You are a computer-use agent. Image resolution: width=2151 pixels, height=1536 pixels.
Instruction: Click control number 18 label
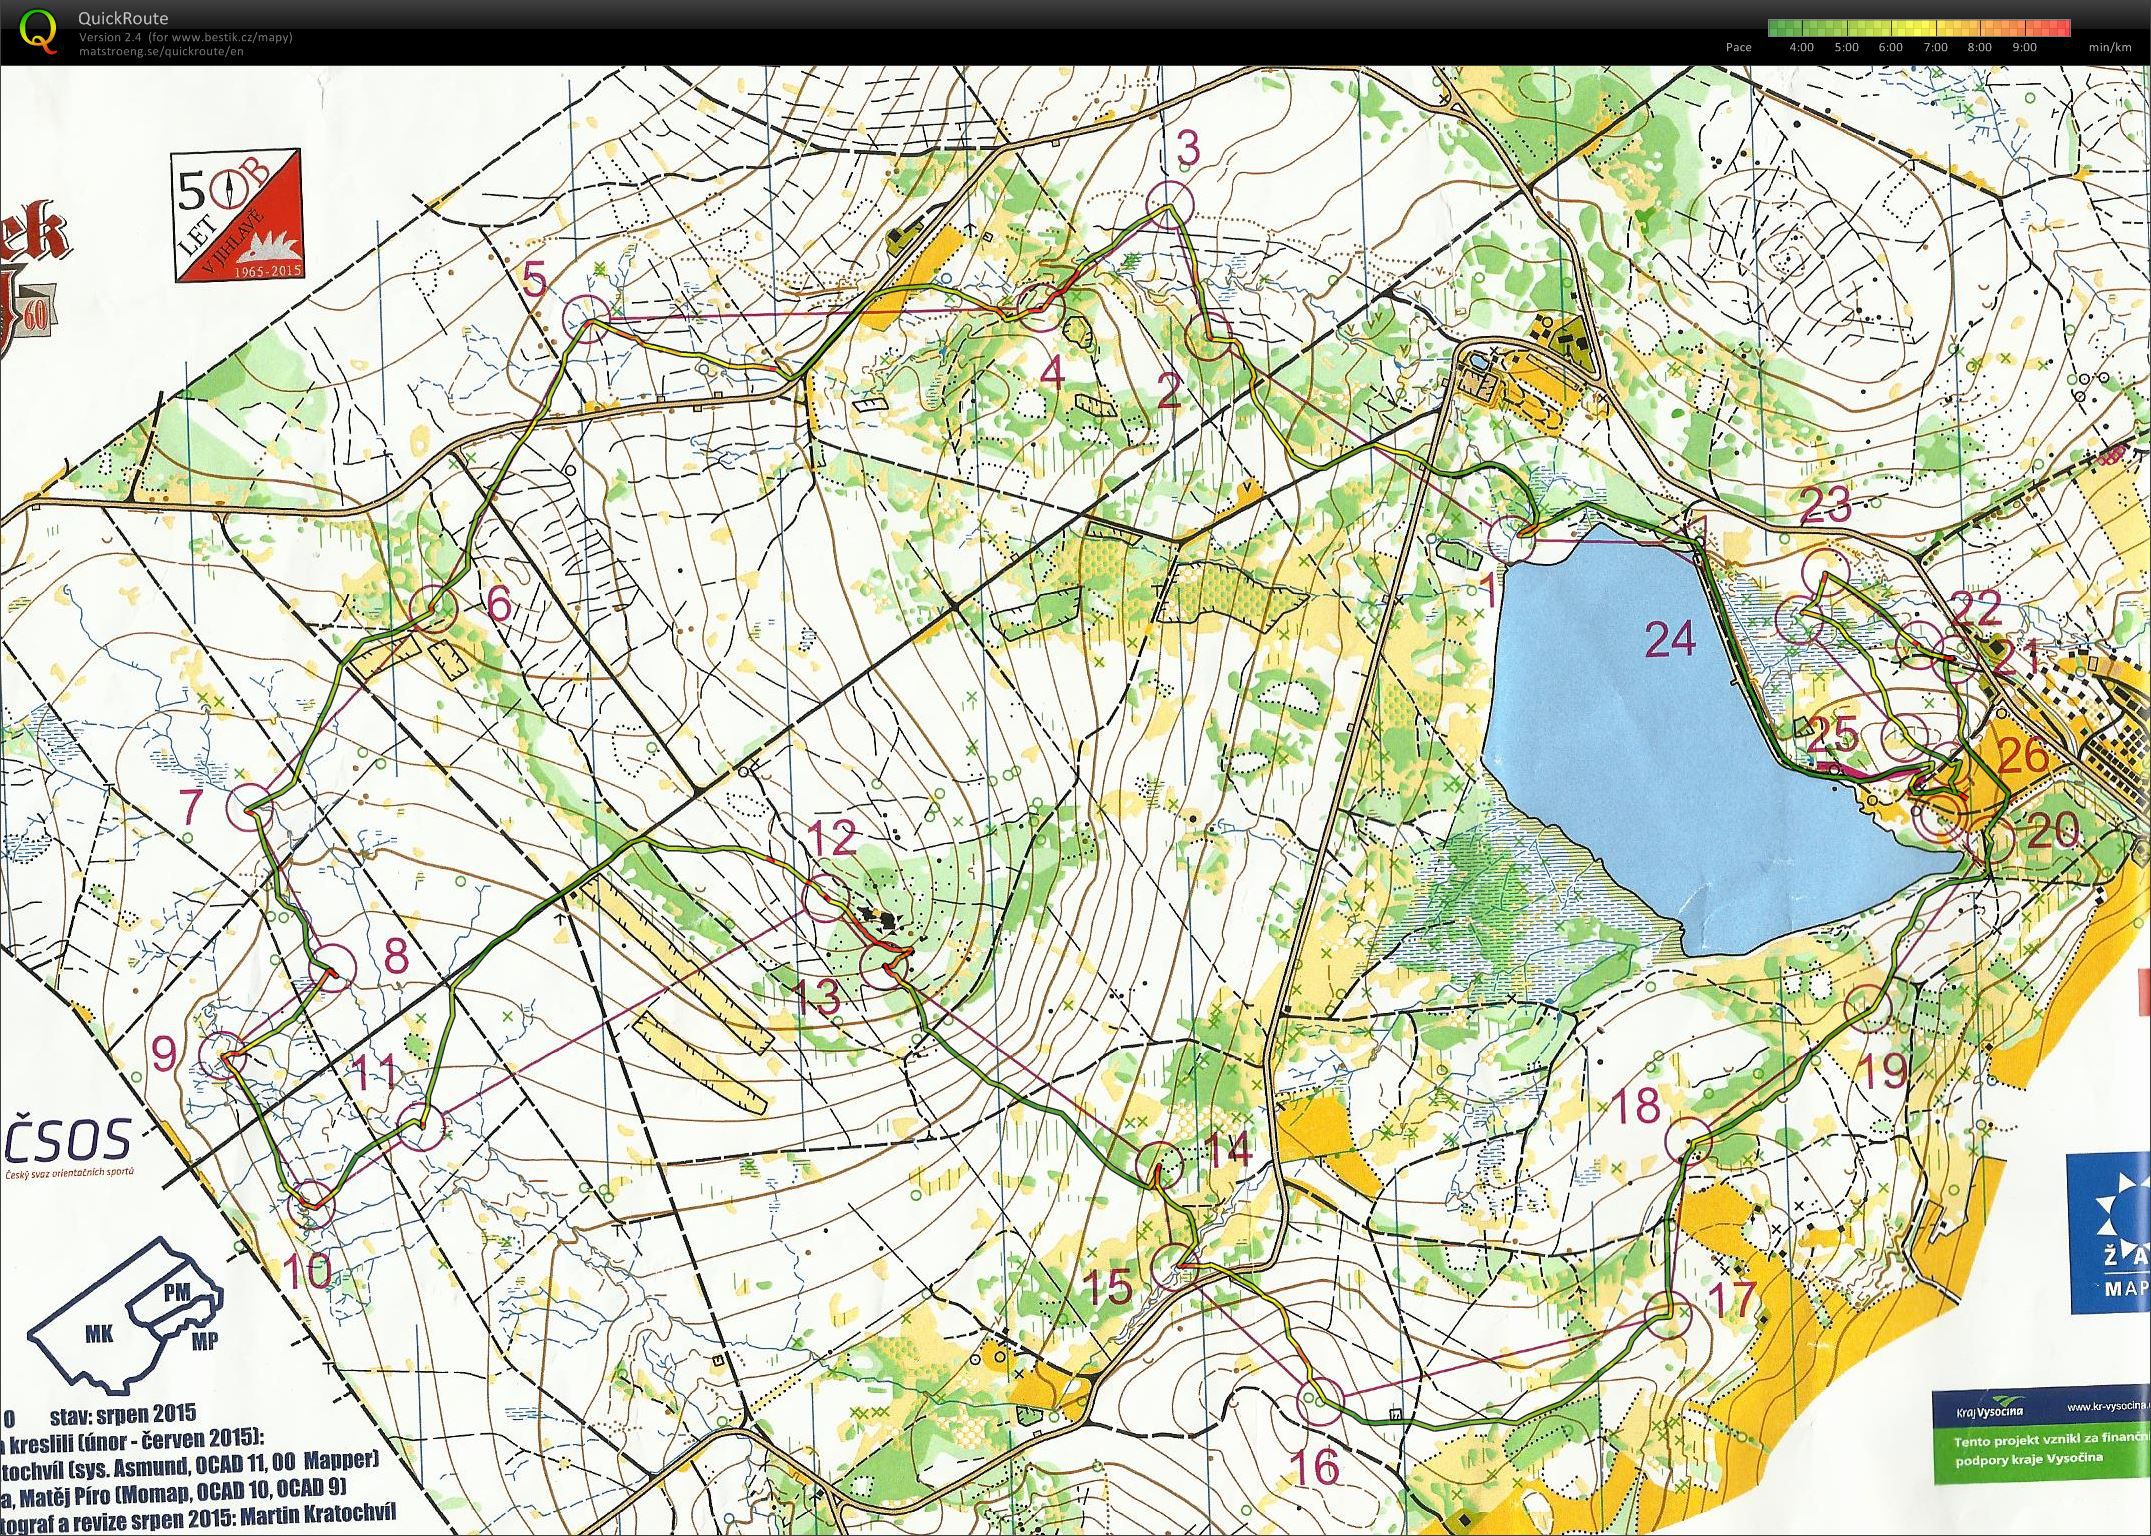coord(1637,1106)
